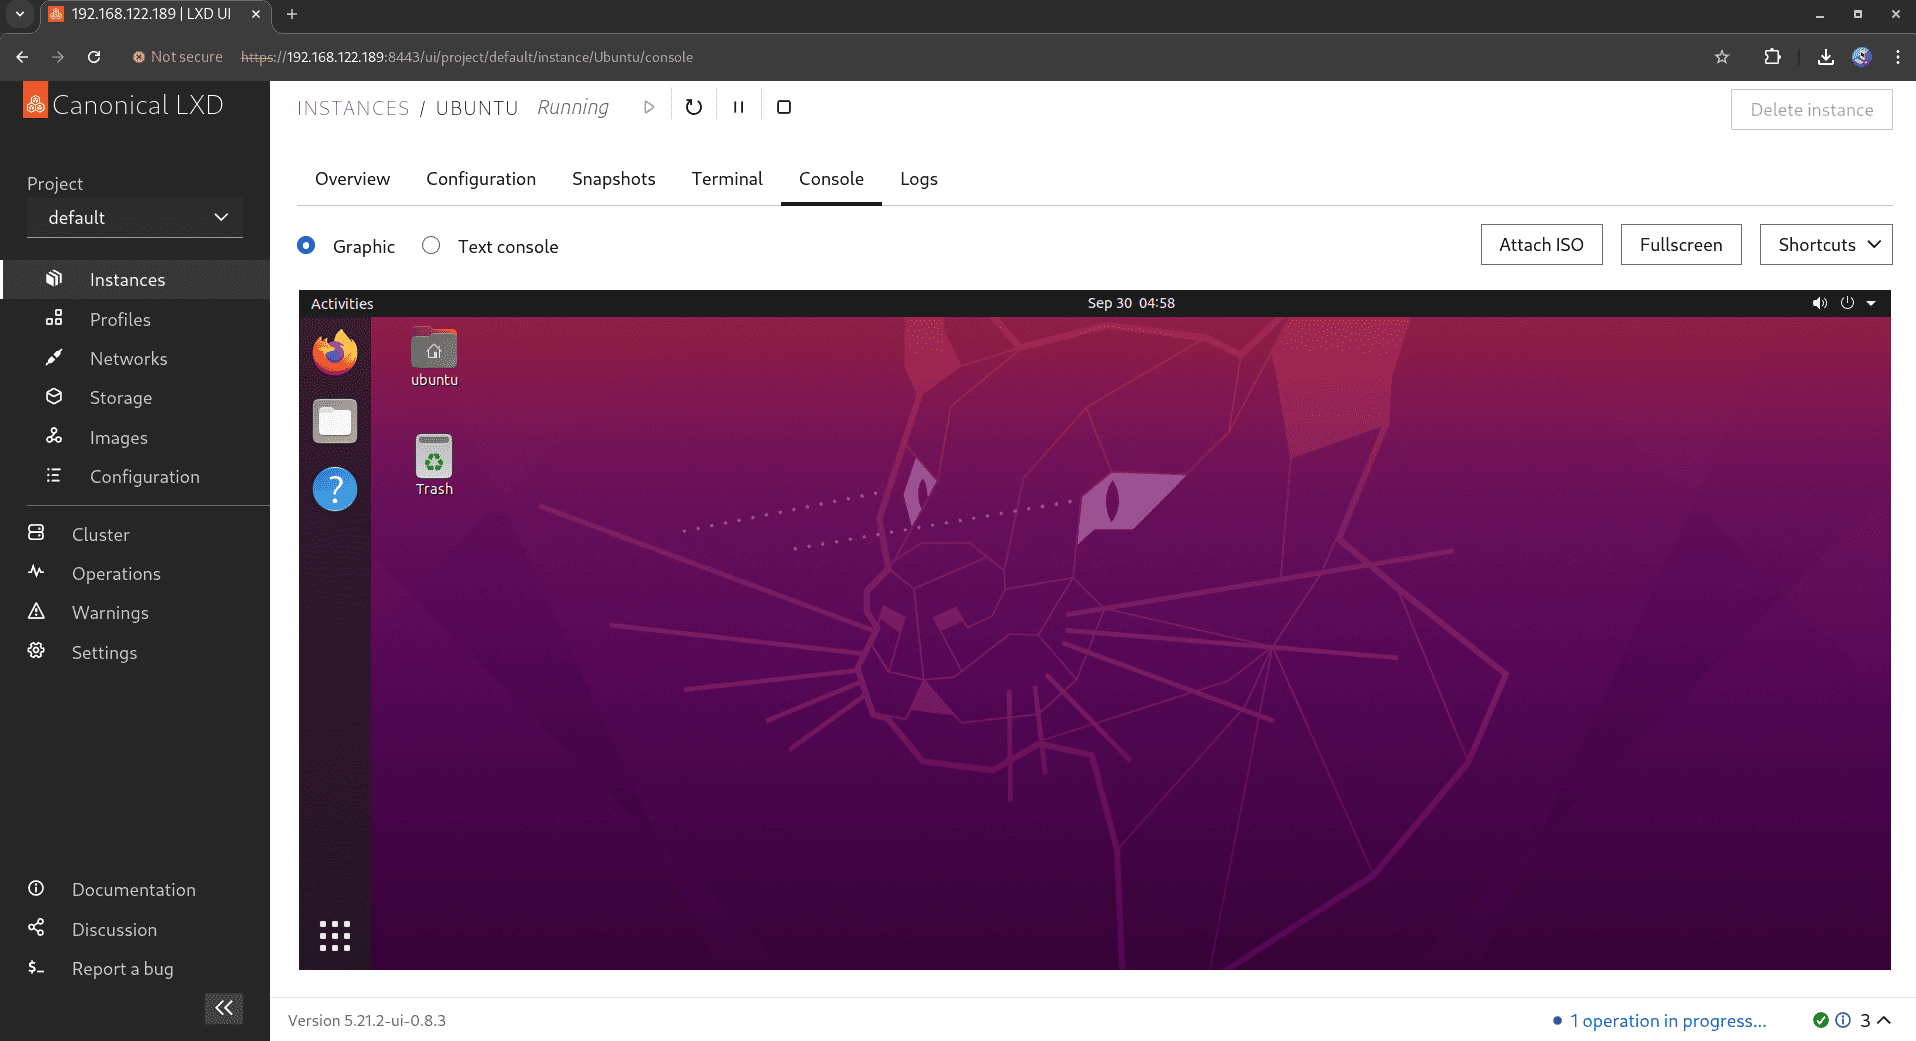Select the Text console radio
This screenshot has width=1916, height=1041.
click(431, 245)
